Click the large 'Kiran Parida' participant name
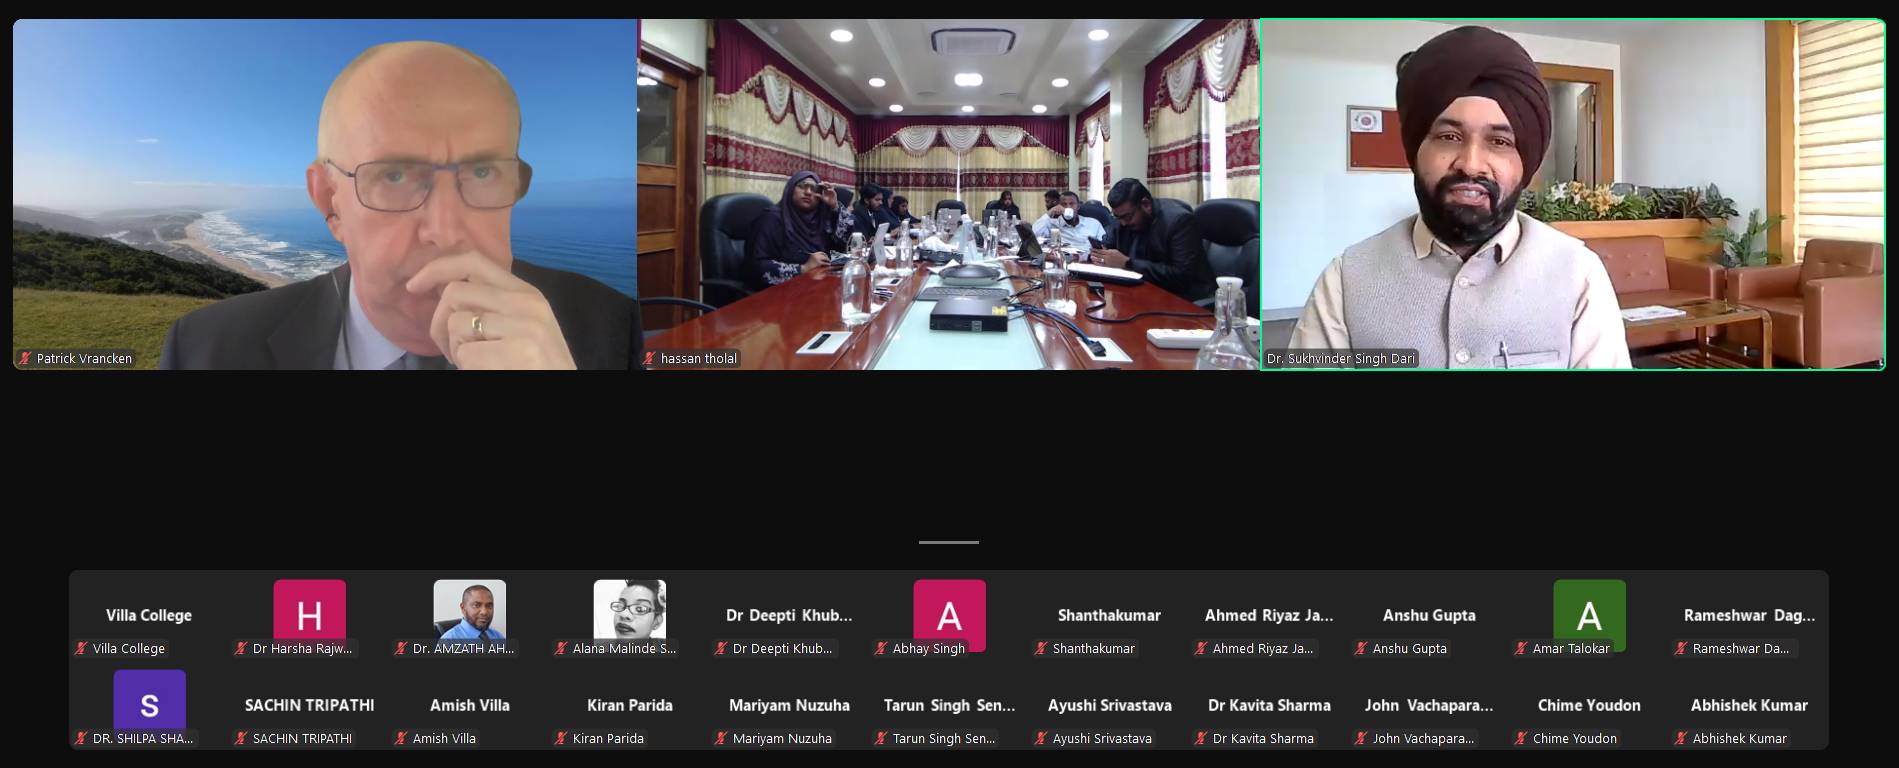 point(630,705)
